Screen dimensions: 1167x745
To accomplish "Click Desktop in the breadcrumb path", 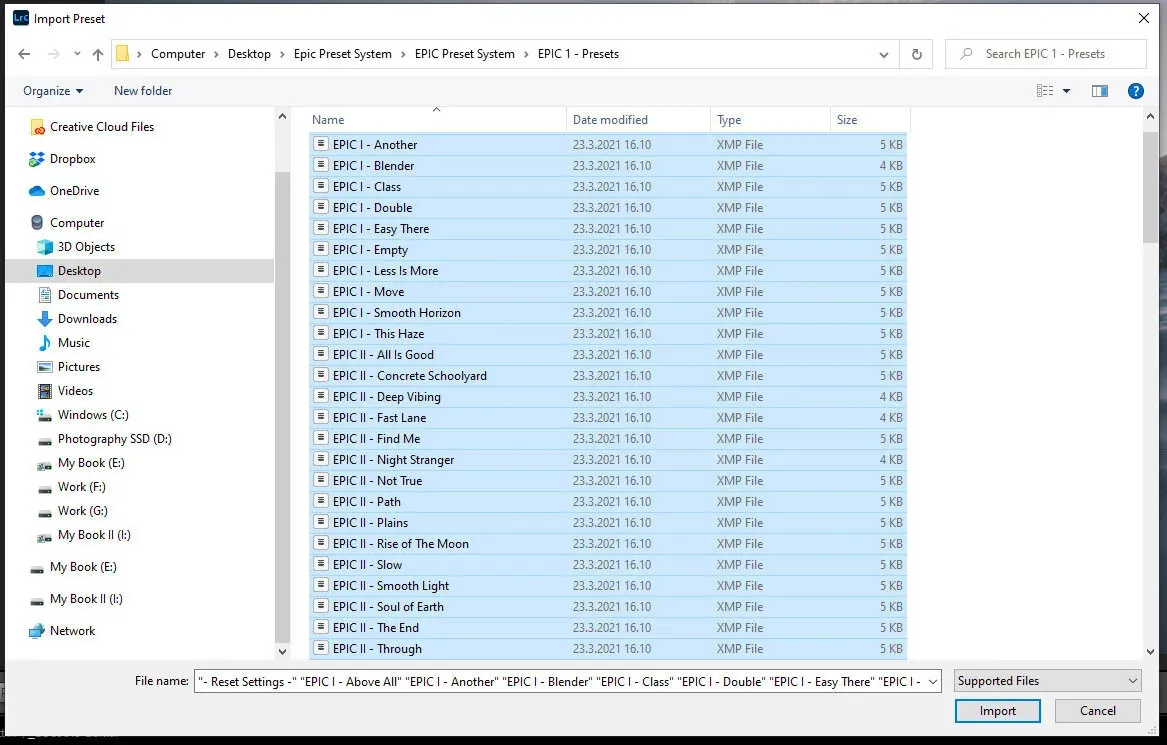I will [250, 53].
